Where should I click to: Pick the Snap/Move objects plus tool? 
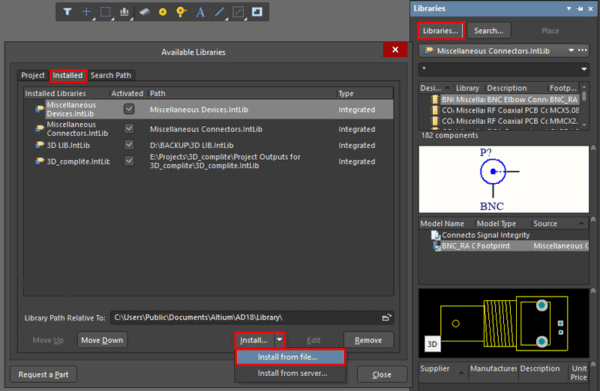[86, 12]
